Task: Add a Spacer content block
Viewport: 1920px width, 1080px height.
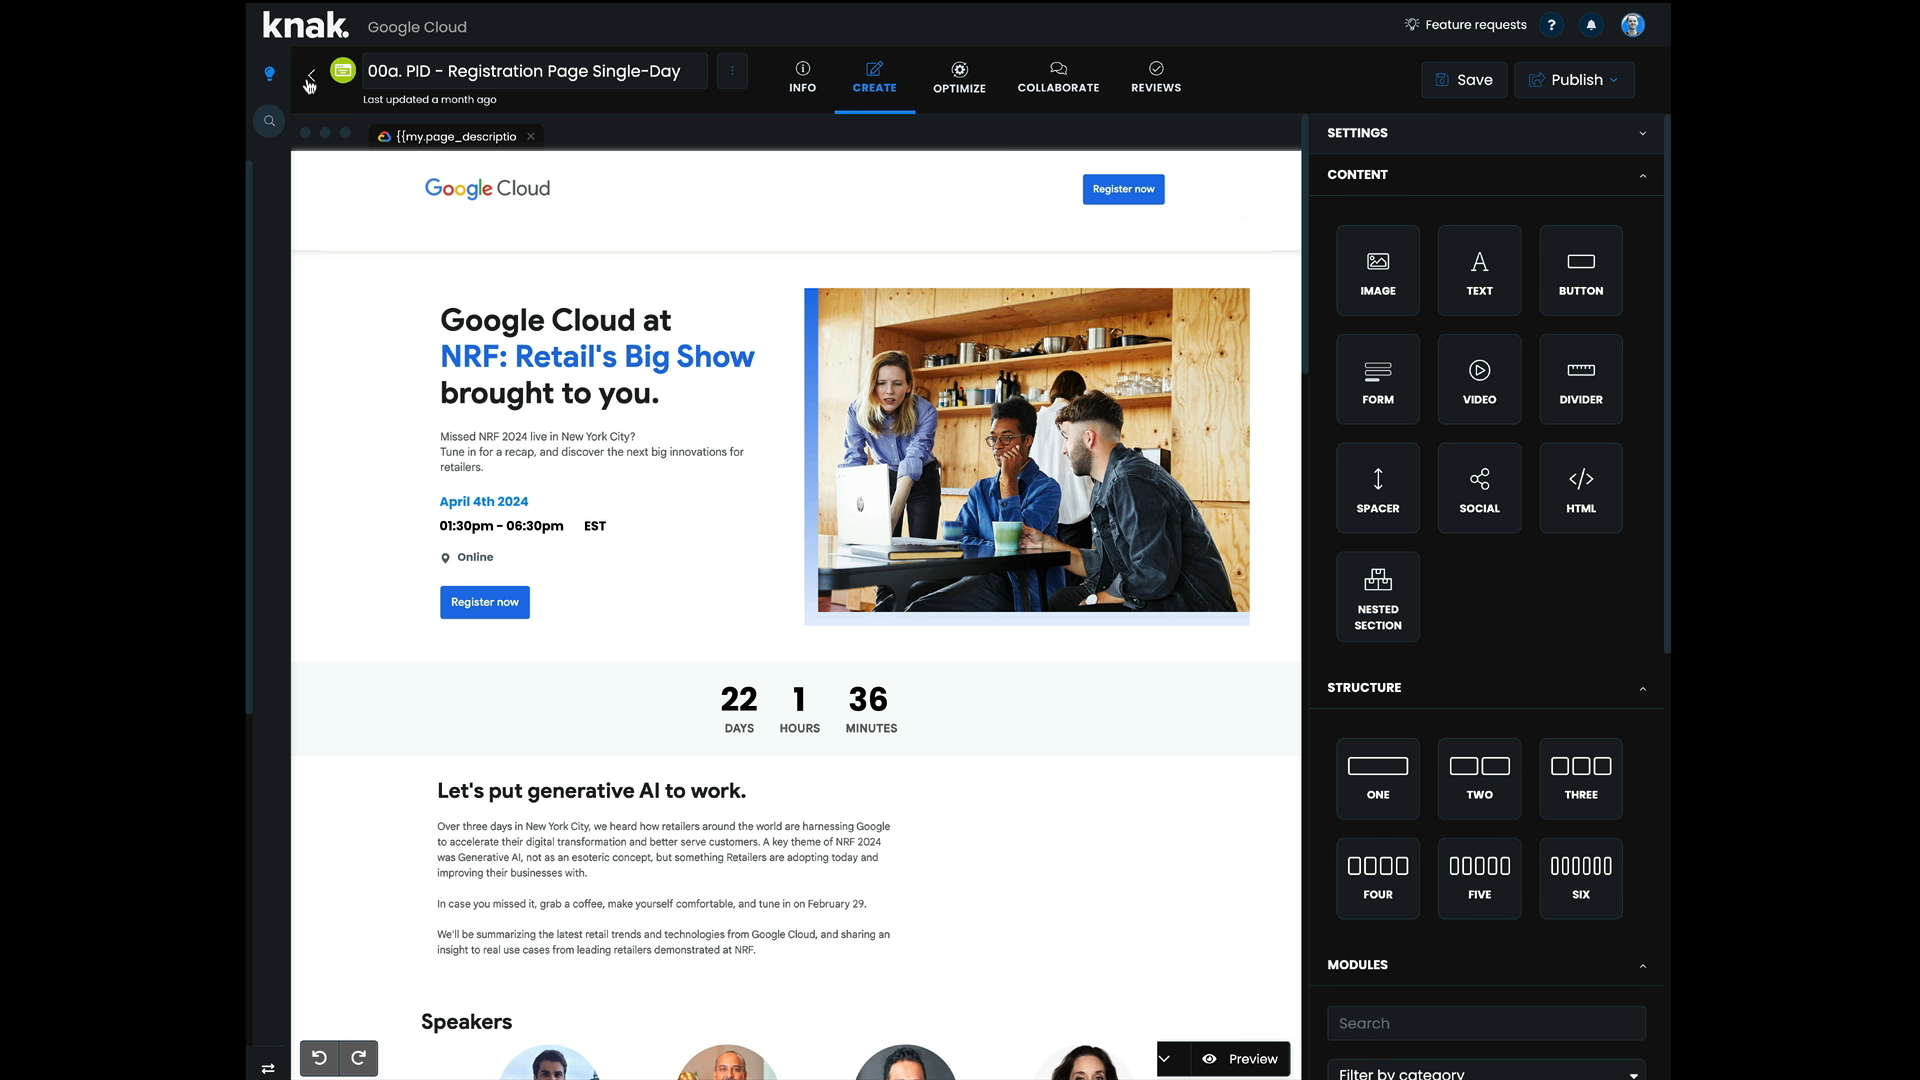Action: (x=1378, y=488)
